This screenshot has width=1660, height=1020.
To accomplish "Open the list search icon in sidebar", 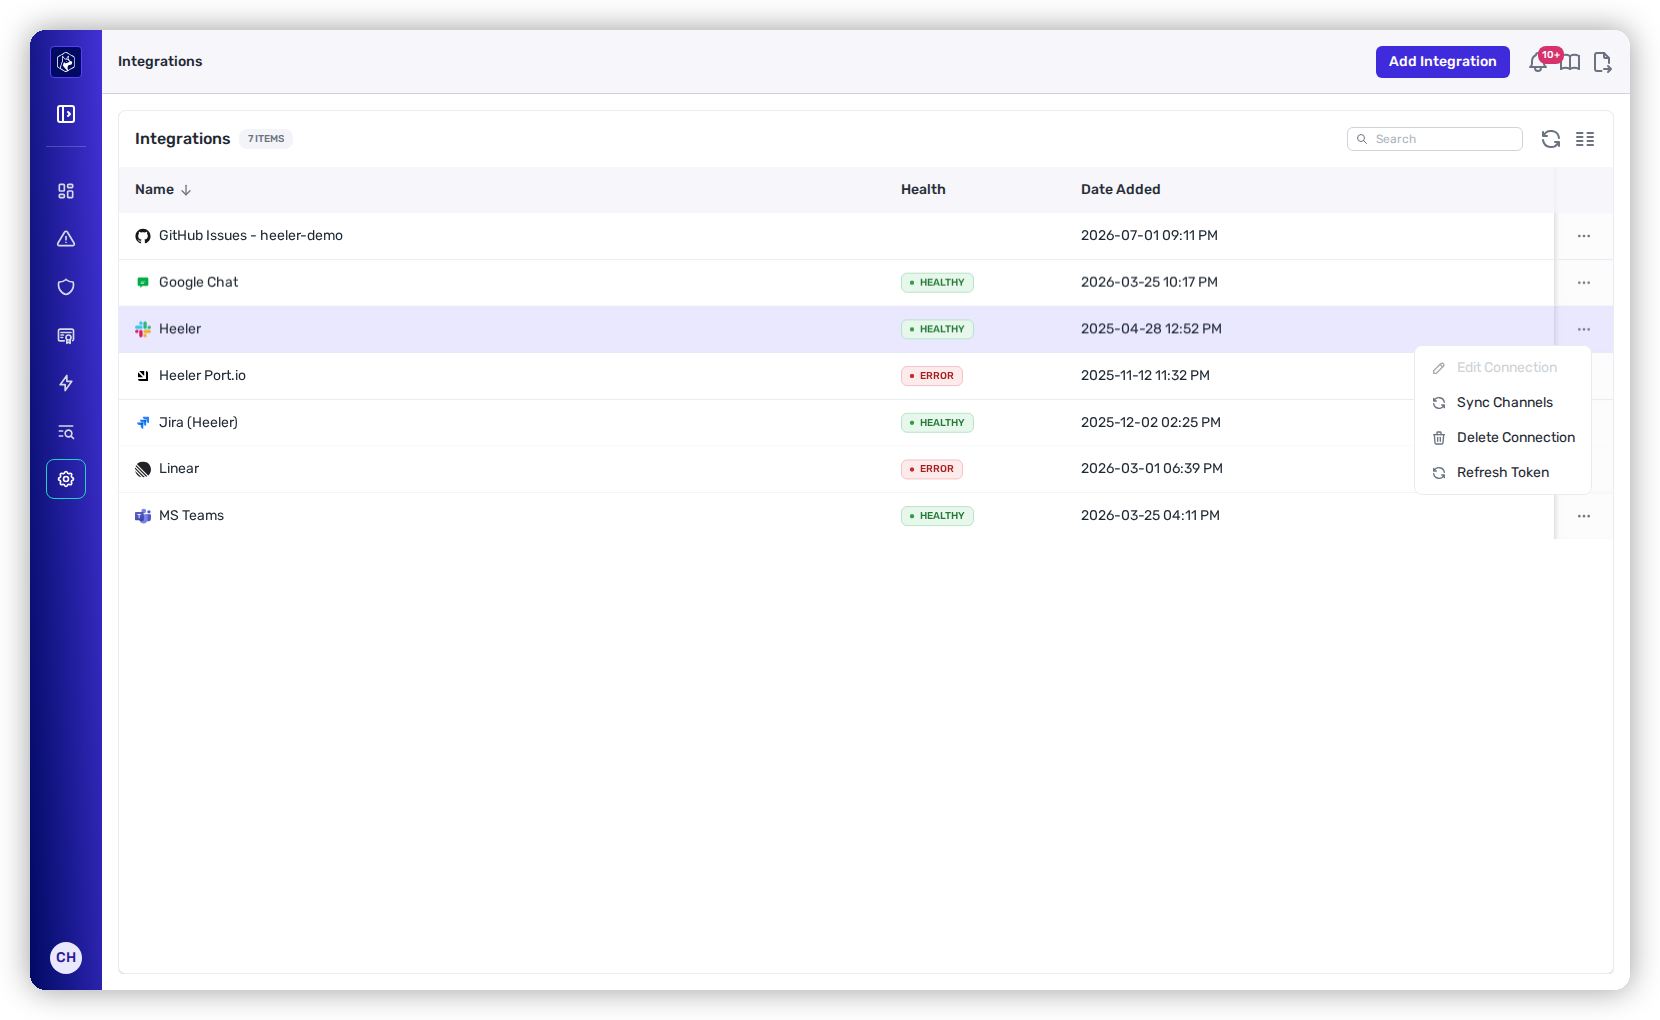I will point(66,432).
